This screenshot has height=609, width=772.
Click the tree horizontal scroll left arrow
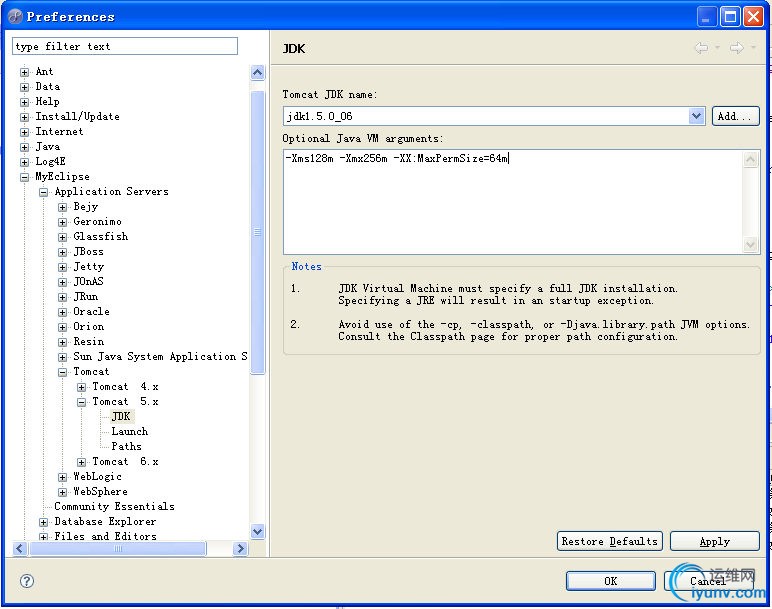pyautogui.click(x=20, y=548)
